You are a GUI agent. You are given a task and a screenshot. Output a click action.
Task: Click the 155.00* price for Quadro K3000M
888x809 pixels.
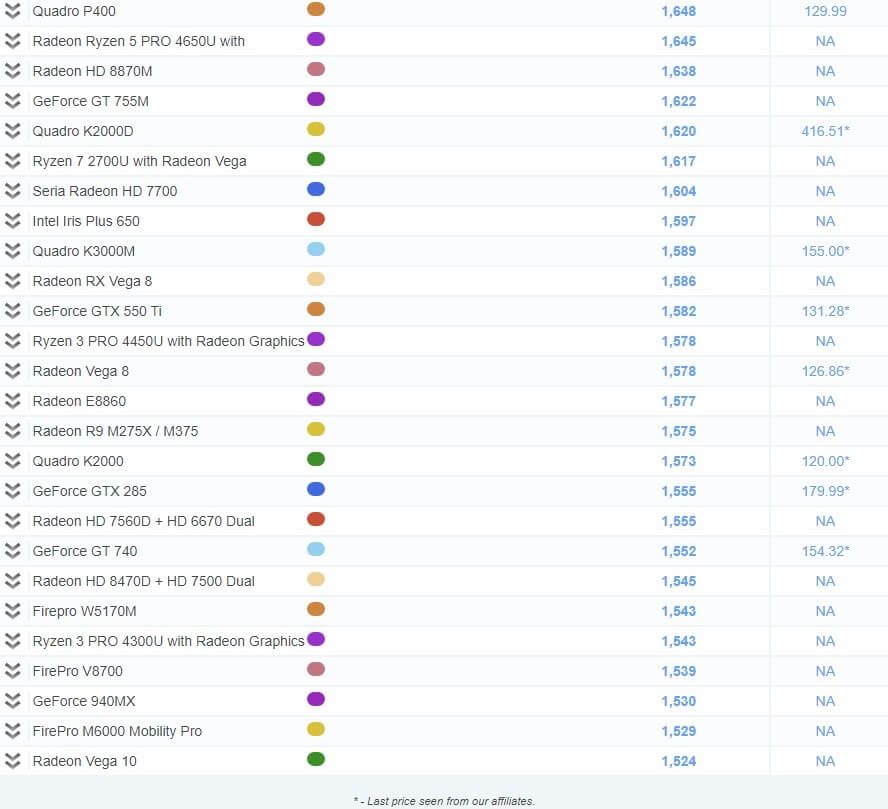tap(825, 251)
